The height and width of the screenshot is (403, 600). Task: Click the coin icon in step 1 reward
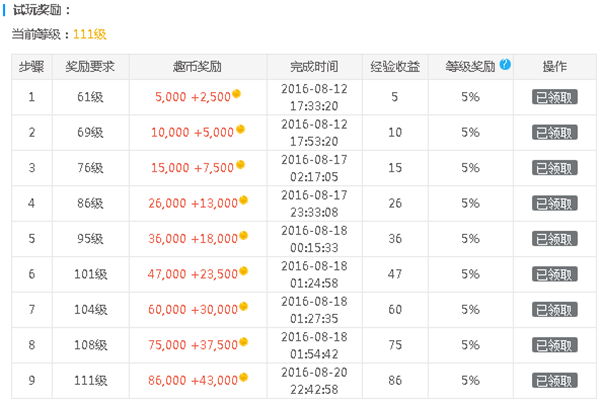(236, 93)
